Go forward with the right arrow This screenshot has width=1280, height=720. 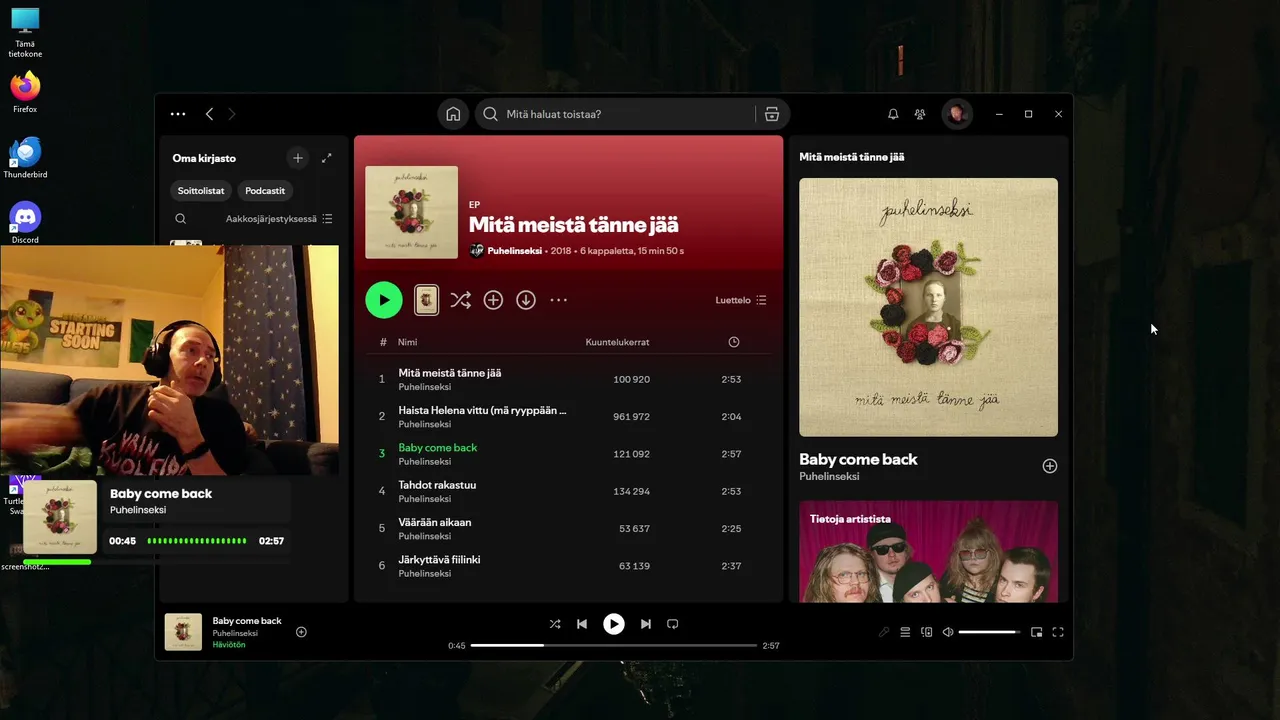tap(232, 114)
